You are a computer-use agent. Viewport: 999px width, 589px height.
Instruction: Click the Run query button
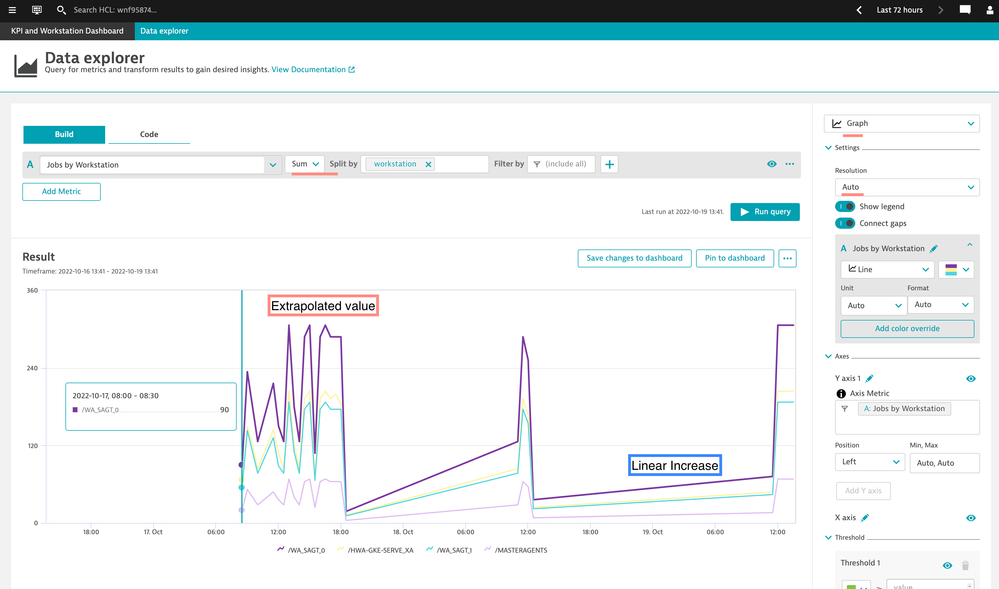[765, 212]
